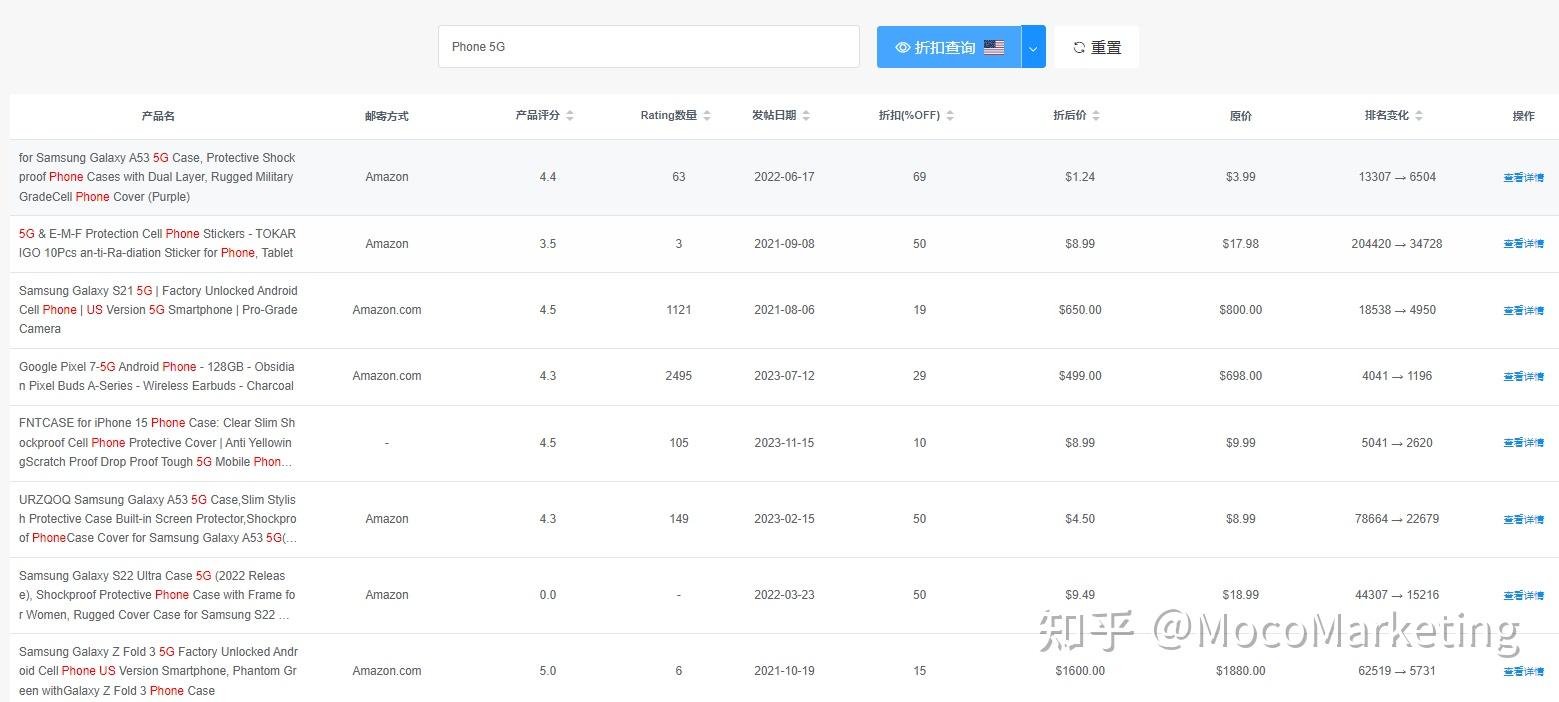Click product name 'Samsung Galaxy S21 5G | Factory Unlocked'
Image resolution: width=1559 pixels, height=702 pixels.
157,310
